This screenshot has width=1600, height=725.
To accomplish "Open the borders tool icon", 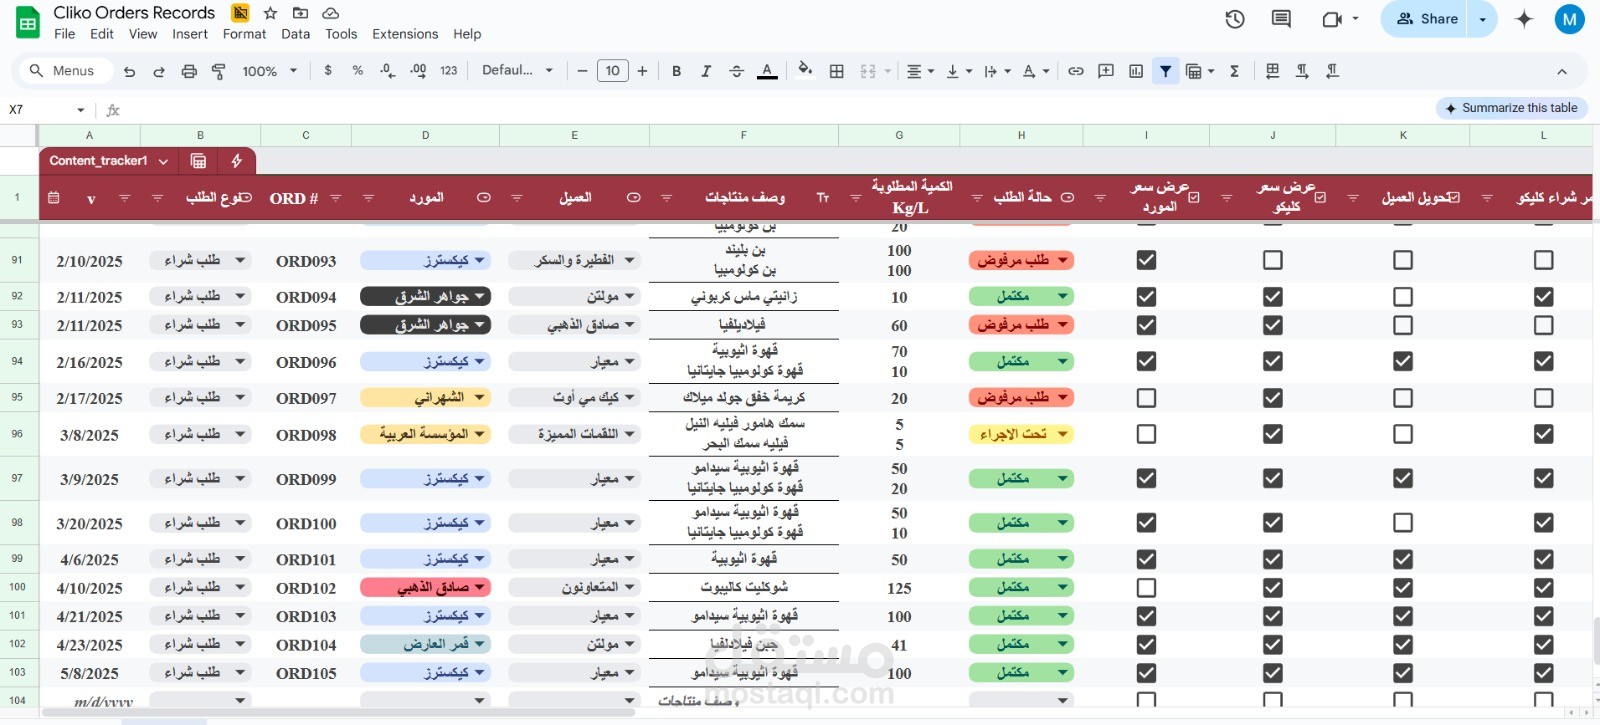I will pyautogui.click(x=837, y=71).
